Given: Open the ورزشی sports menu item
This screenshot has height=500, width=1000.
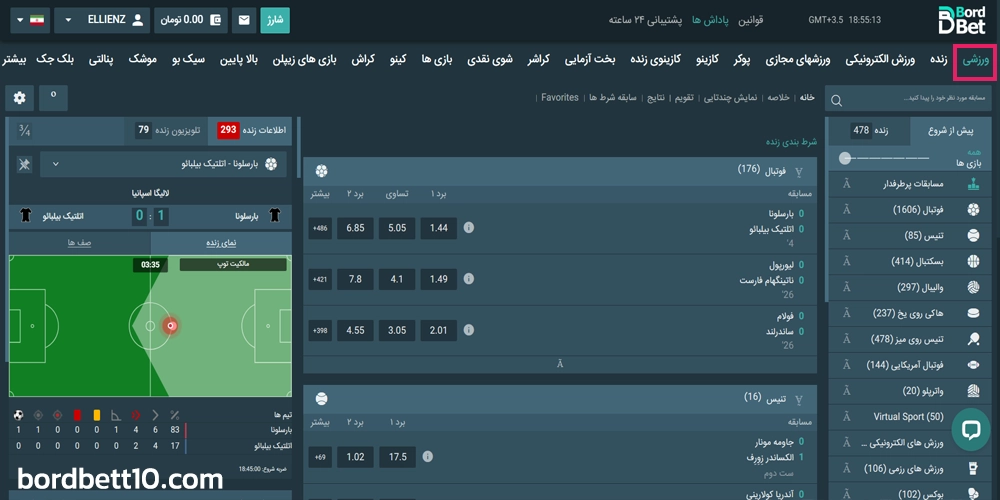Looking at the screenshot, I should click(974, 61).
